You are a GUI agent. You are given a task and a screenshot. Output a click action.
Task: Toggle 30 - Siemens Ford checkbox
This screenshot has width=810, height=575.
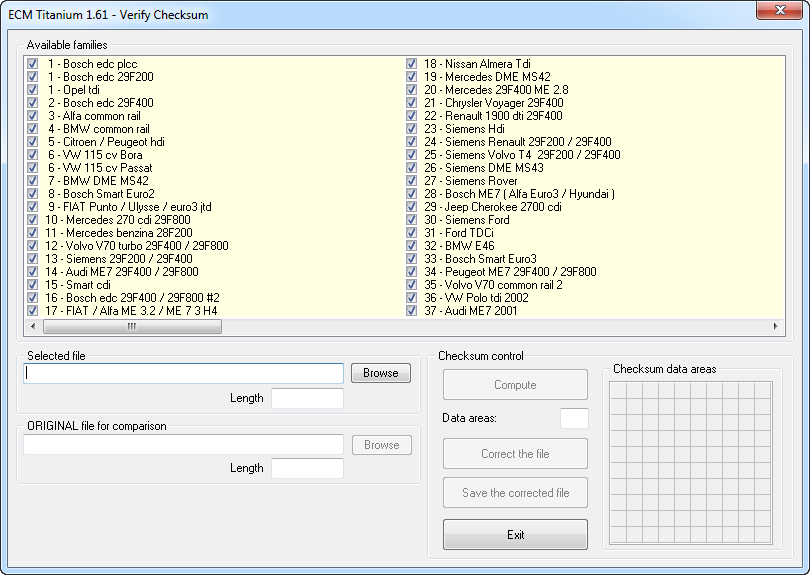click(412, 220)
